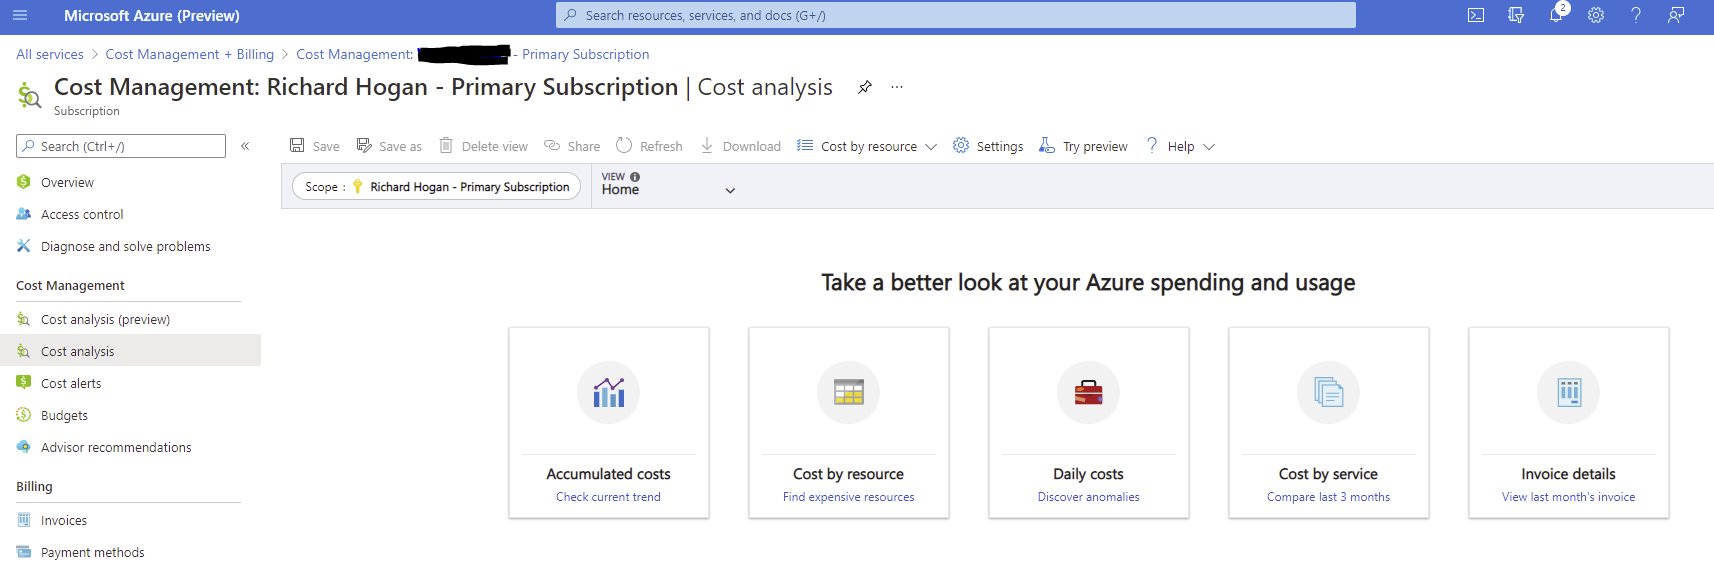Collapse the left navigation menu
Viewport: 1714px width, 576px height.
tap(245, 146)
